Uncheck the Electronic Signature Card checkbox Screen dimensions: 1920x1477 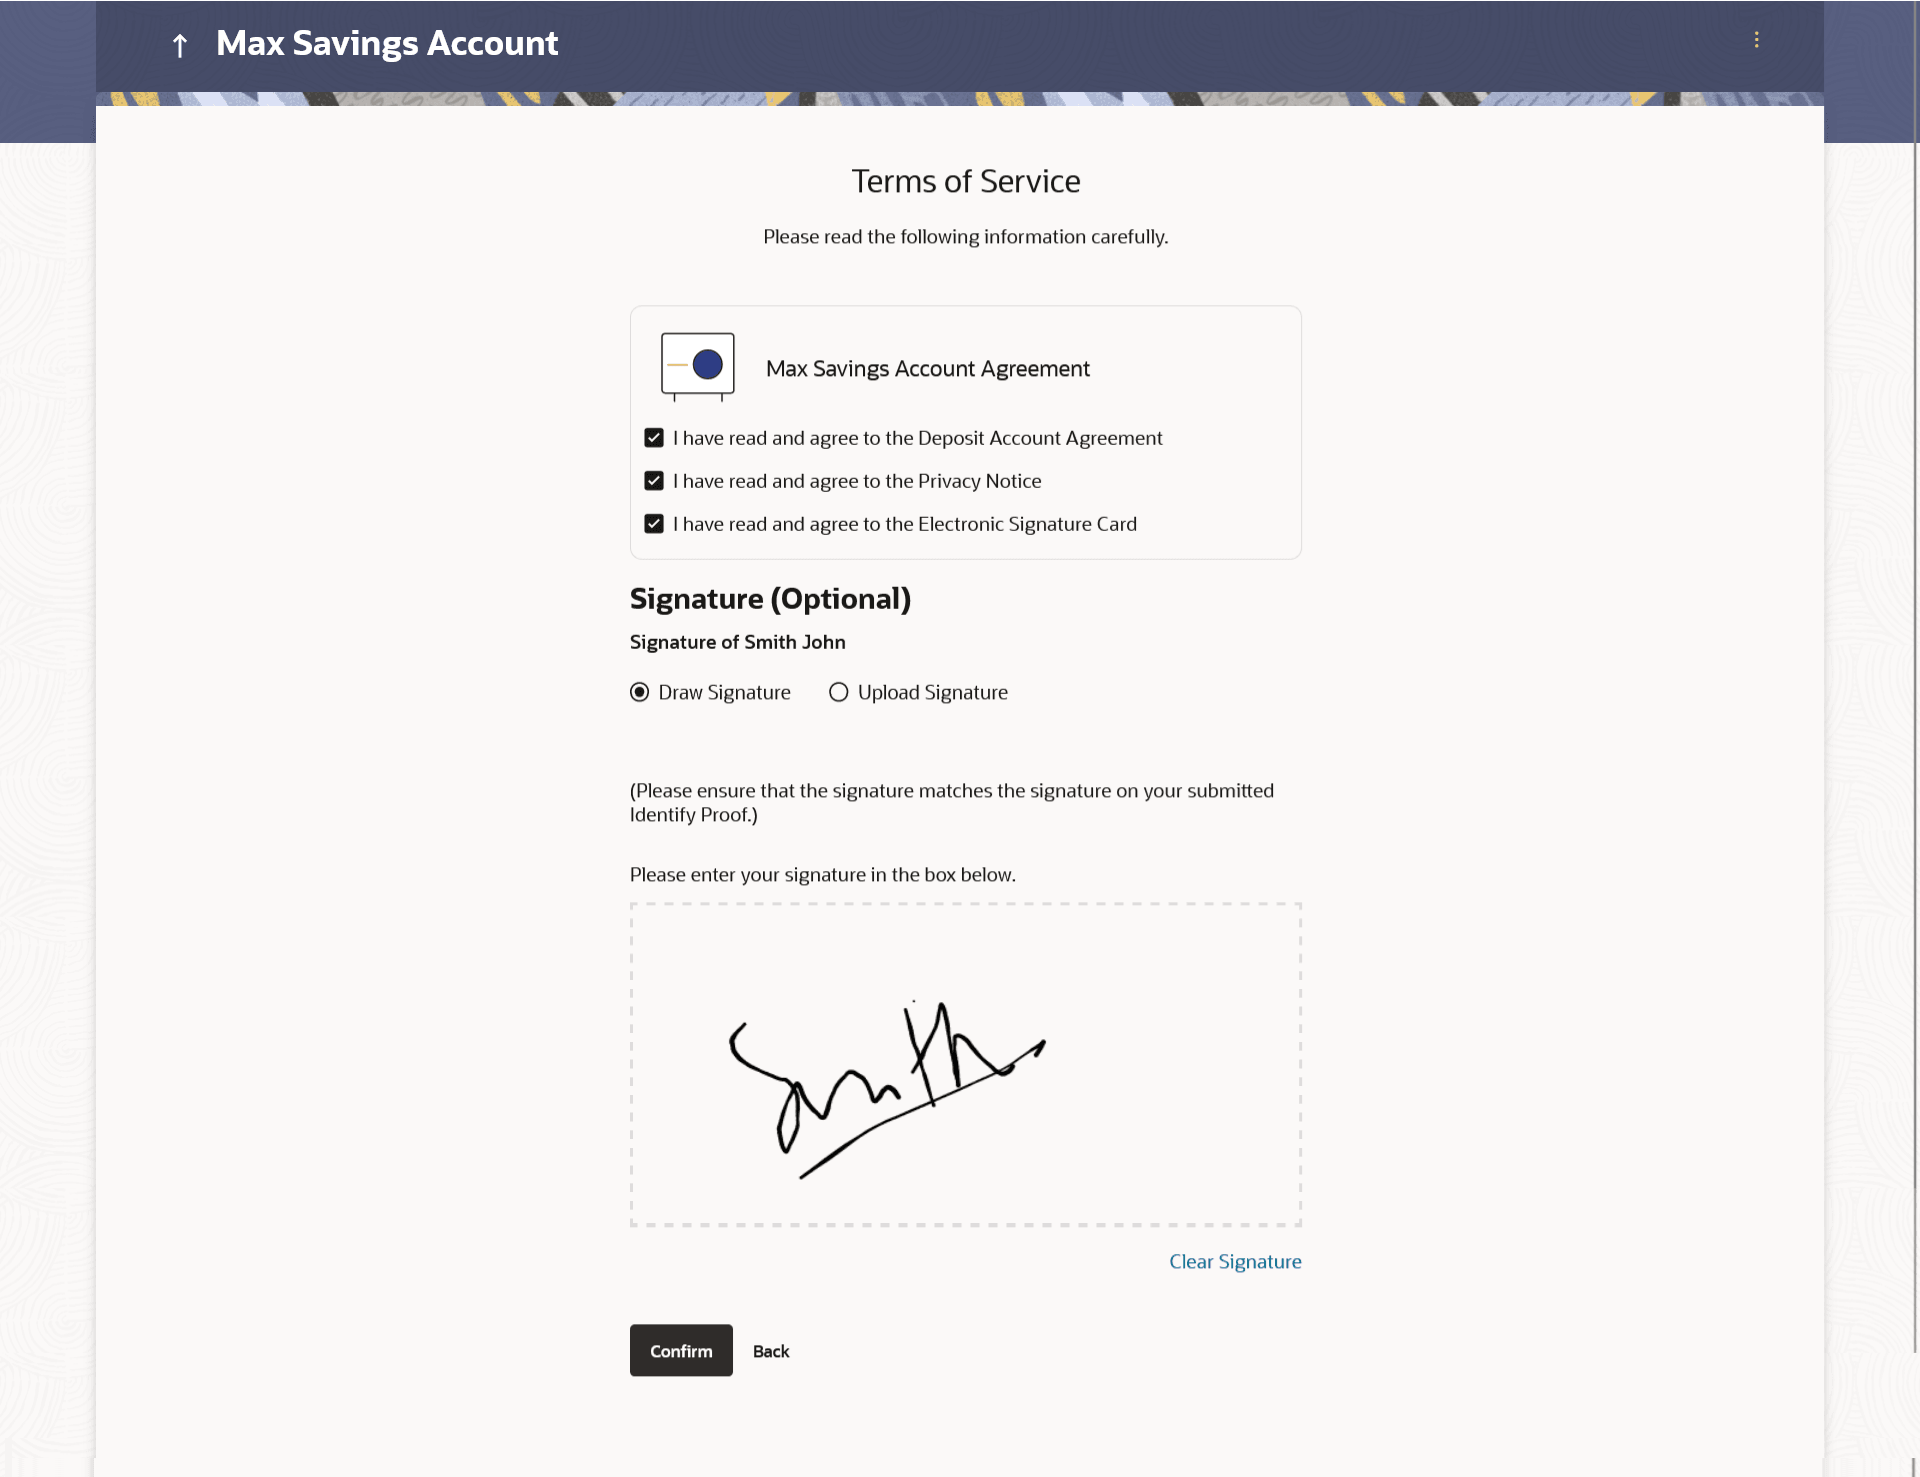(654, 524)
